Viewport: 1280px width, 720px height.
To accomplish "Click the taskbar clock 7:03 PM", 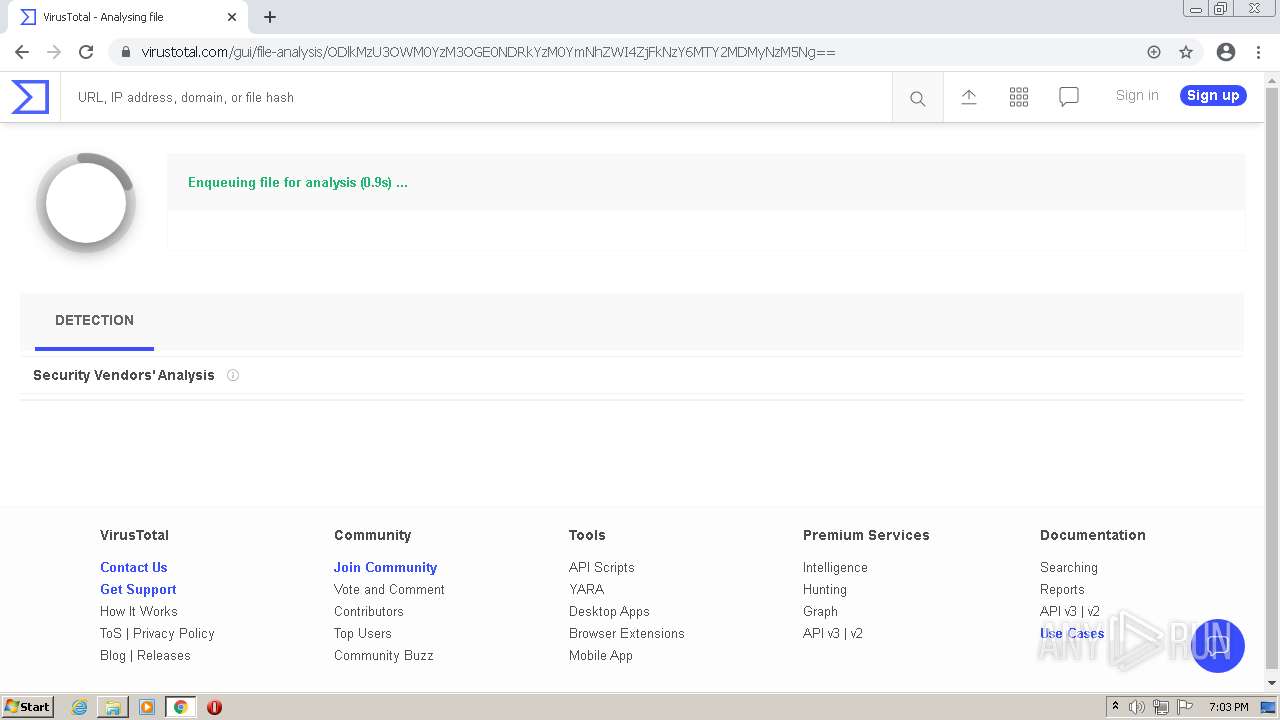I will tap(1228, 707).
